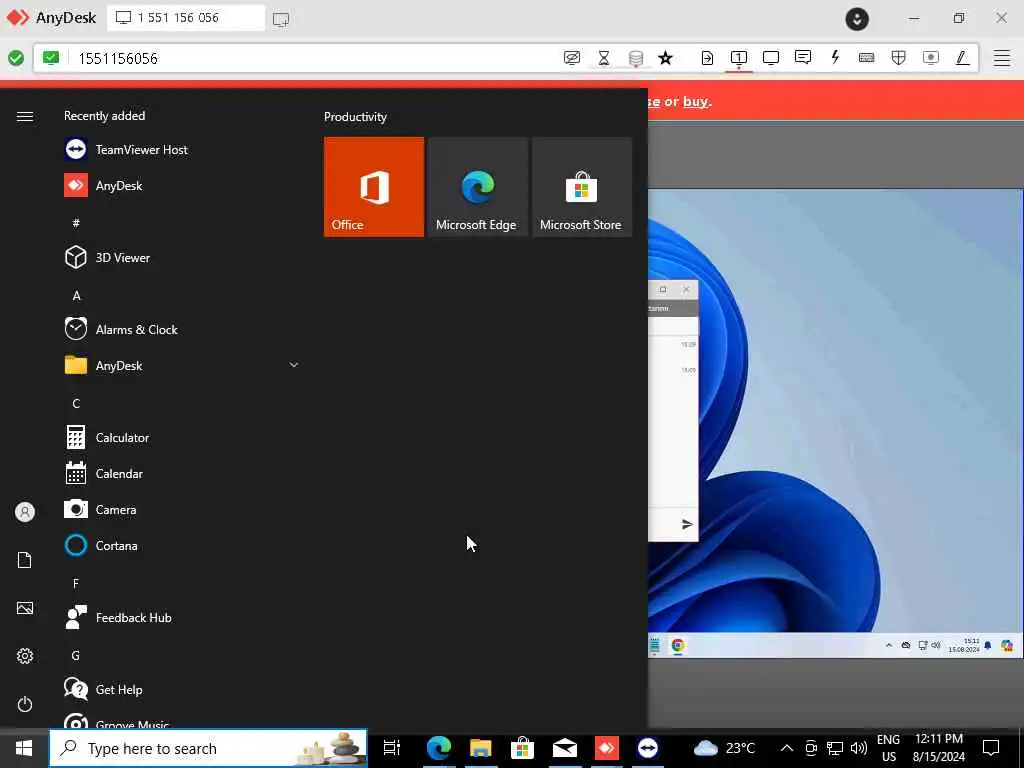1024x768 pixels.
Task: Open Settings gear in Start menu sidebar
Action: tap(25, 656)
